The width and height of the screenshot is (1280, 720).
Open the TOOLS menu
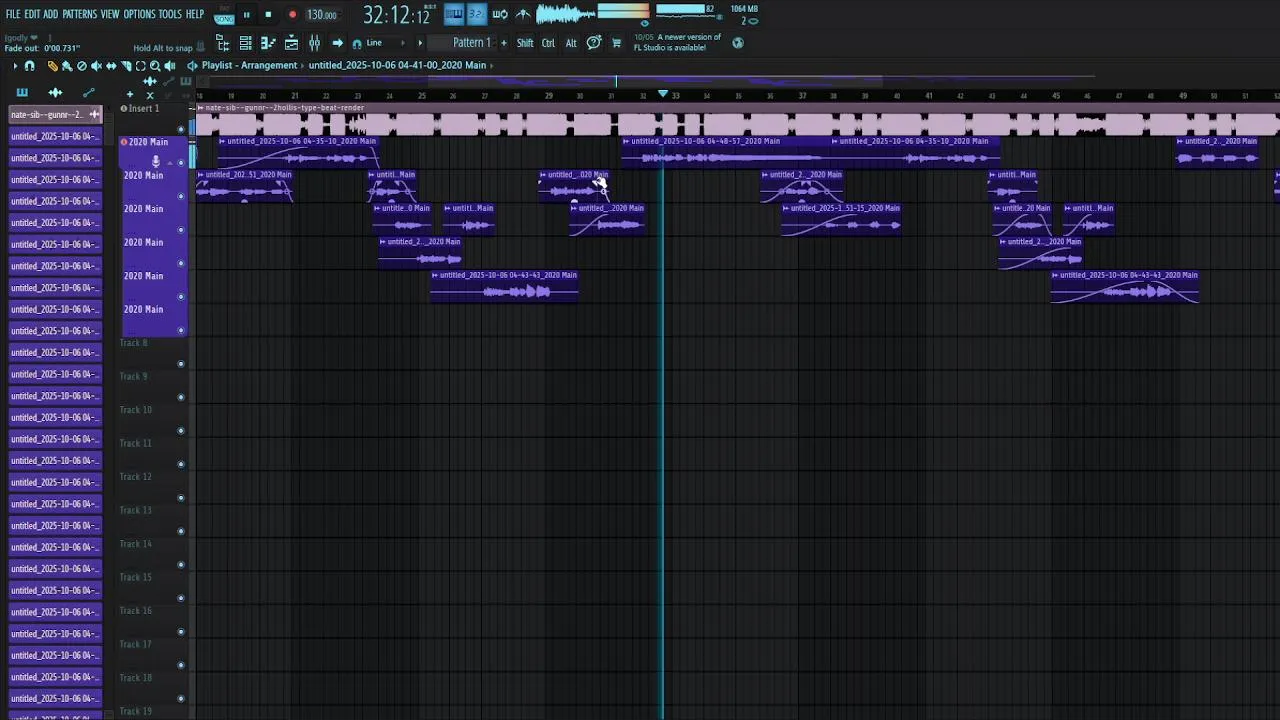pyautogui.click(x=170, y=15)
